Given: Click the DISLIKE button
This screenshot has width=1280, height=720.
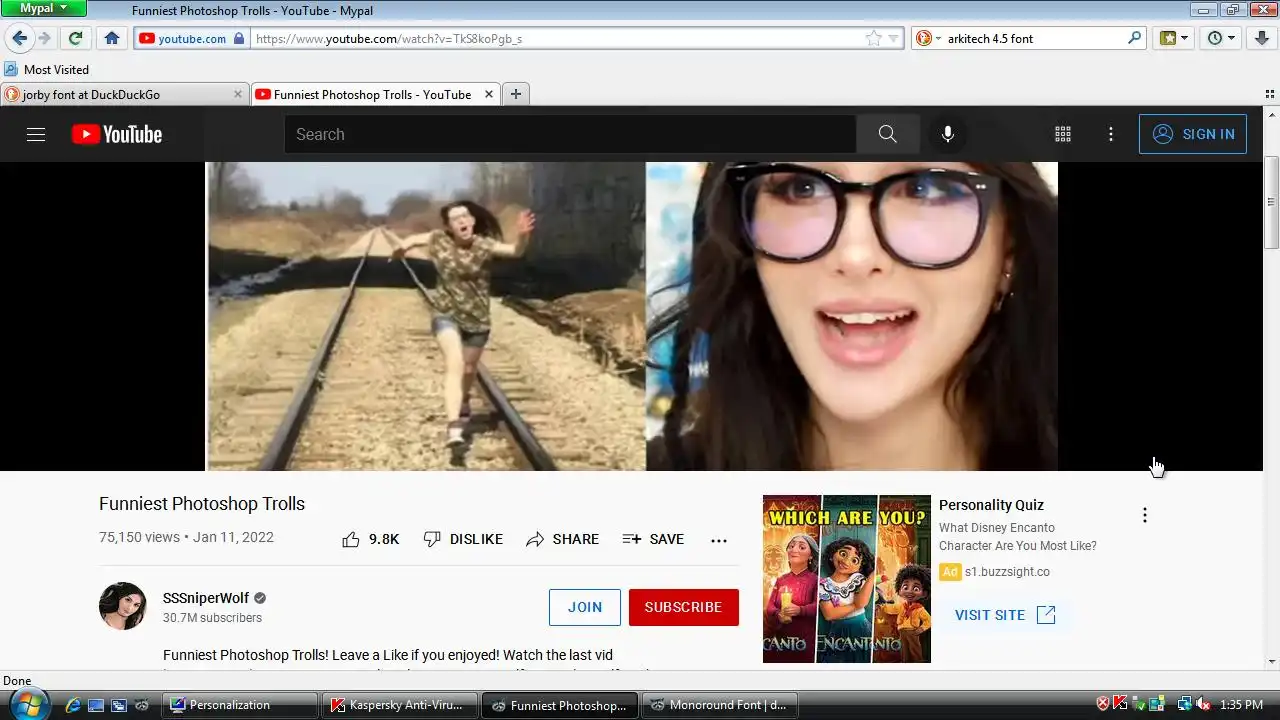Looking at the screenshot, I should pyautogui.click(x=463, y=539).
